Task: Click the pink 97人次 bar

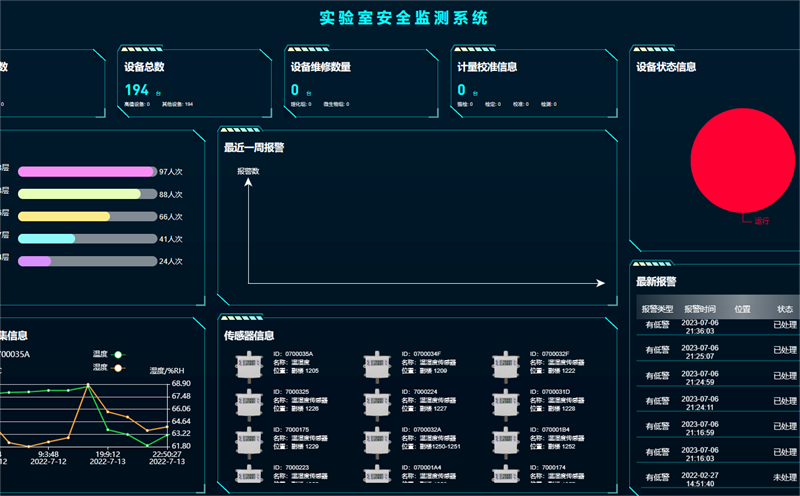Action: coord(86,172)
